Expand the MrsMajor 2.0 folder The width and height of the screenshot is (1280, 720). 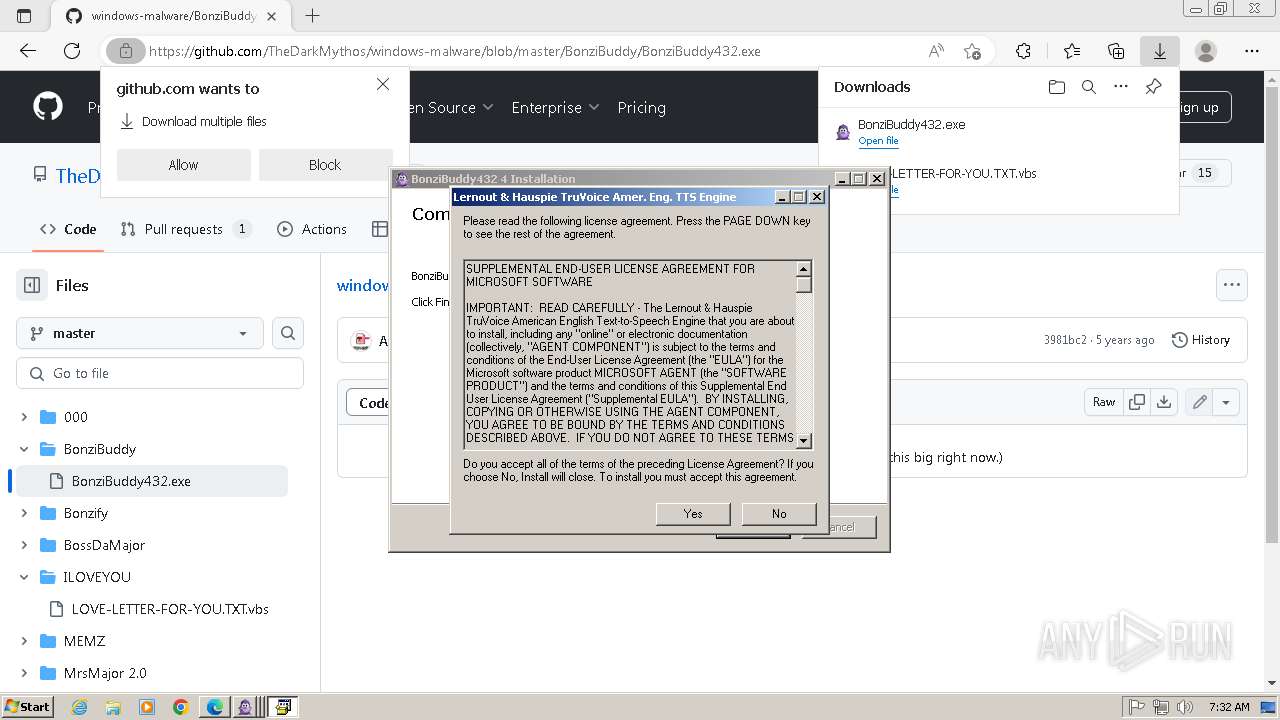click(x=24, y=673)
